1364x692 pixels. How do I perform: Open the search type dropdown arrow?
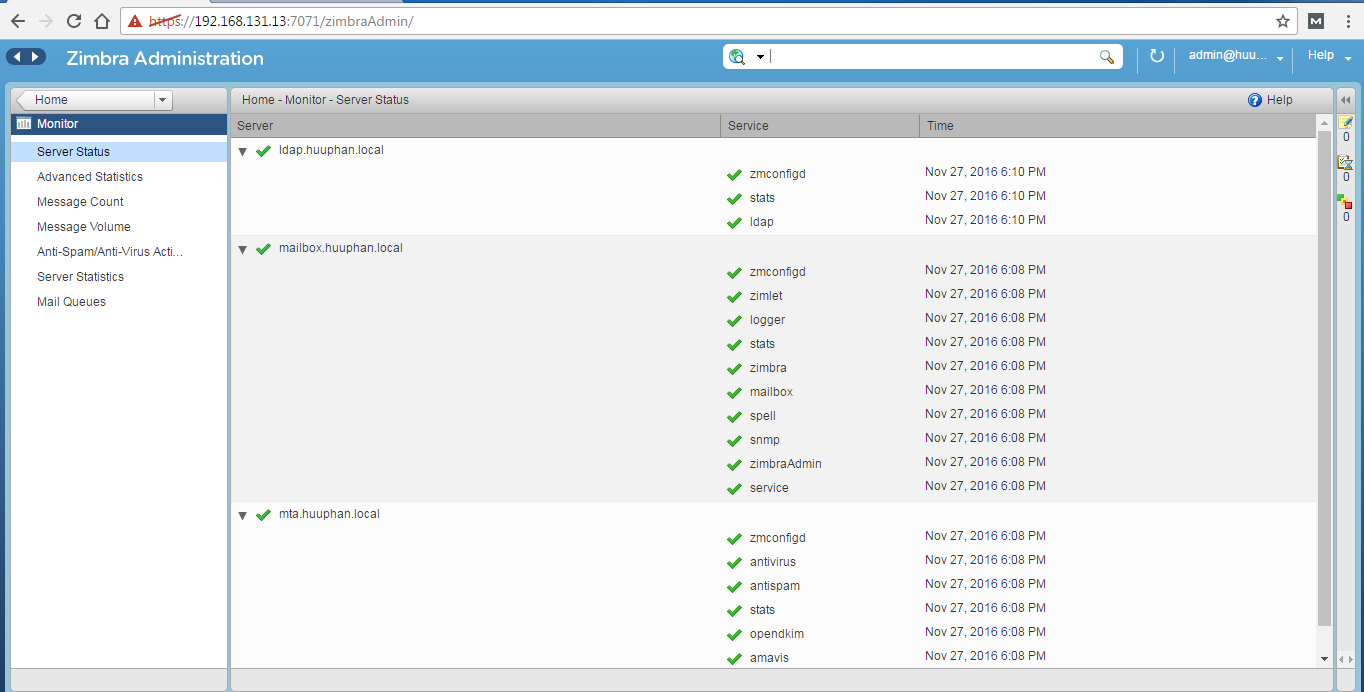(x=760, y=57)
